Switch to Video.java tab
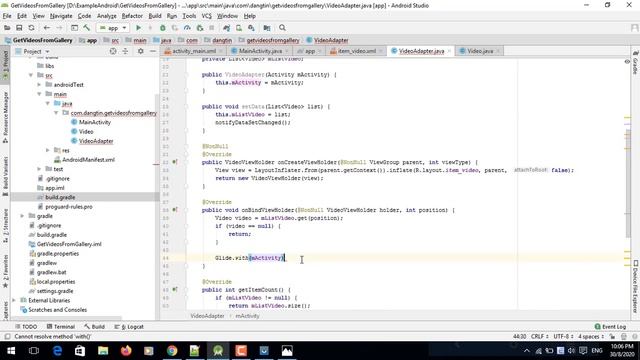This screenshot has width=640, height=360. pos(480,51)
